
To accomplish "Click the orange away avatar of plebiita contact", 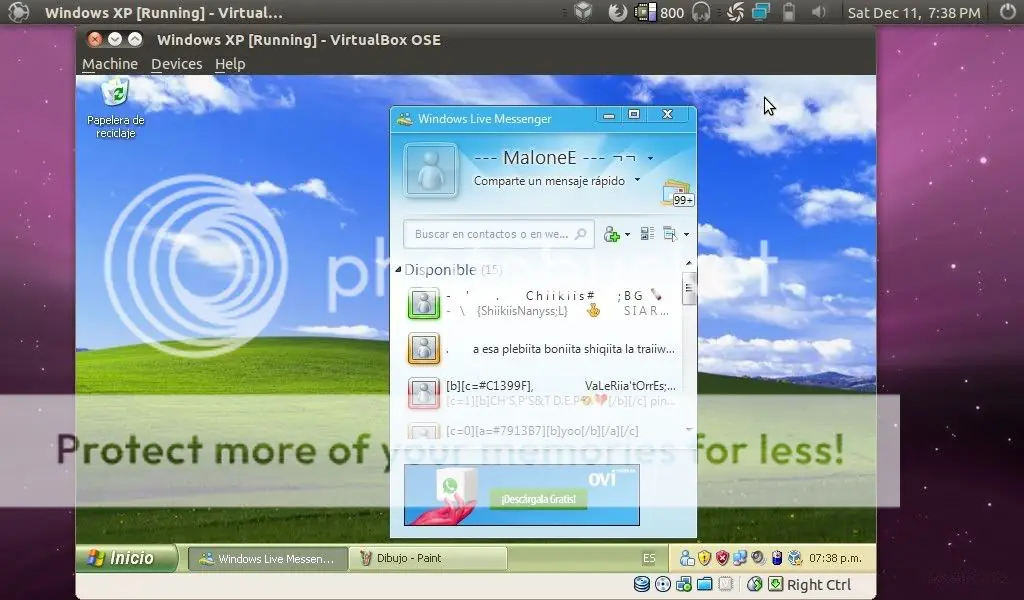I will point(424,349).
